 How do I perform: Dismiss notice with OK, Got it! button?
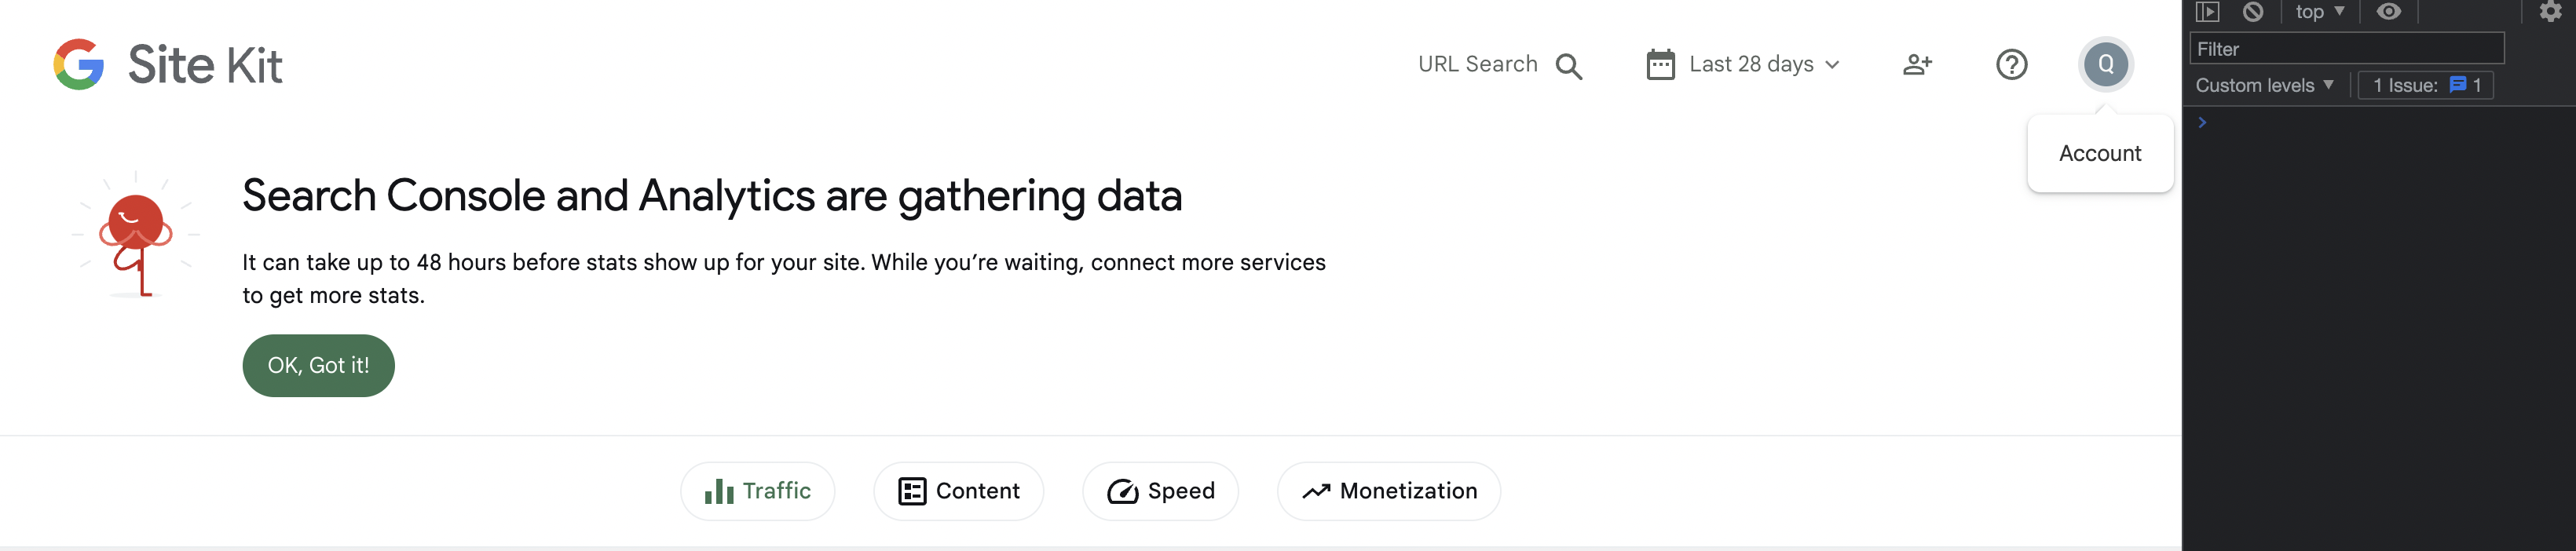coord(318,365)
